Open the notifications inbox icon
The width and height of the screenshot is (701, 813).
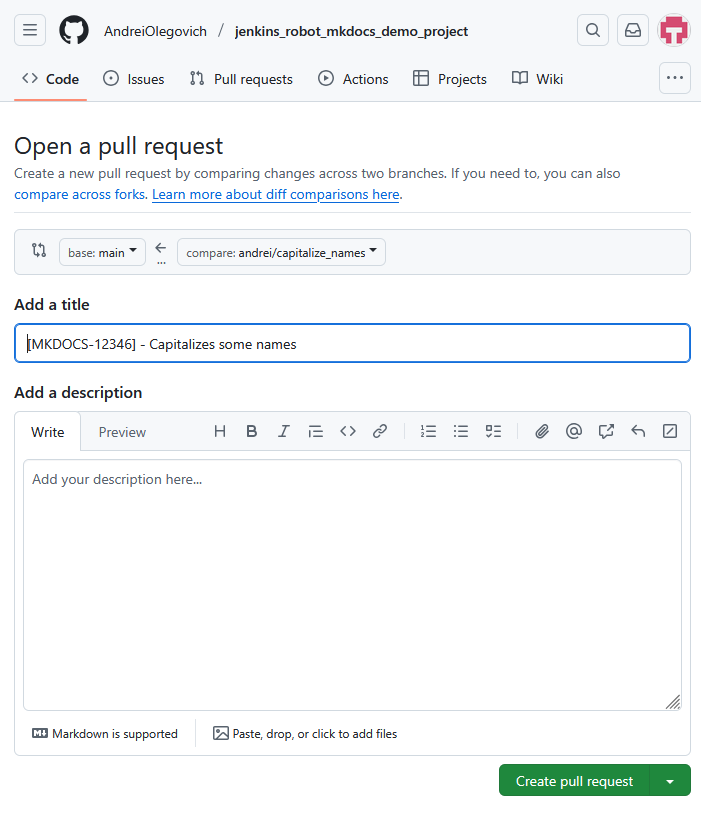[633, 30]
